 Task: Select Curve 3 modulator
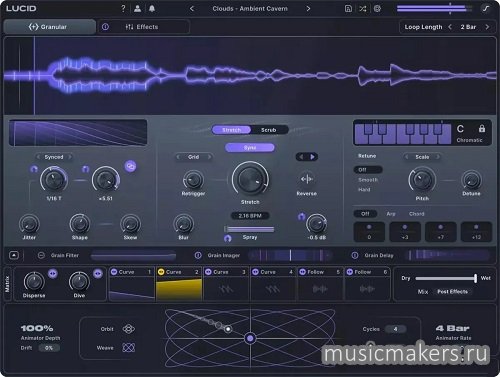(226, 284)
